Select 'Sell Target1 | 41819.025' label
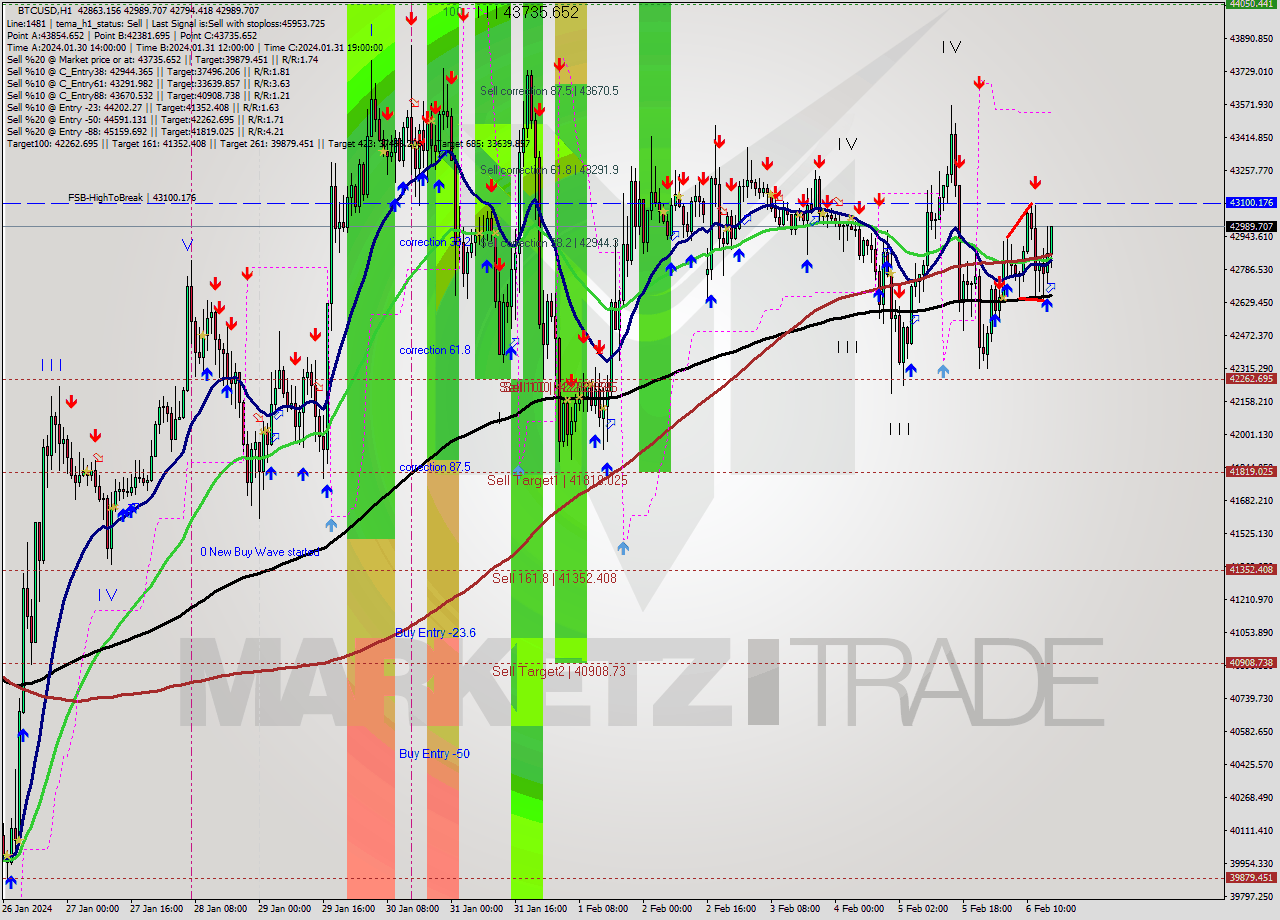The image size is (1280, 920). point(557,481)
